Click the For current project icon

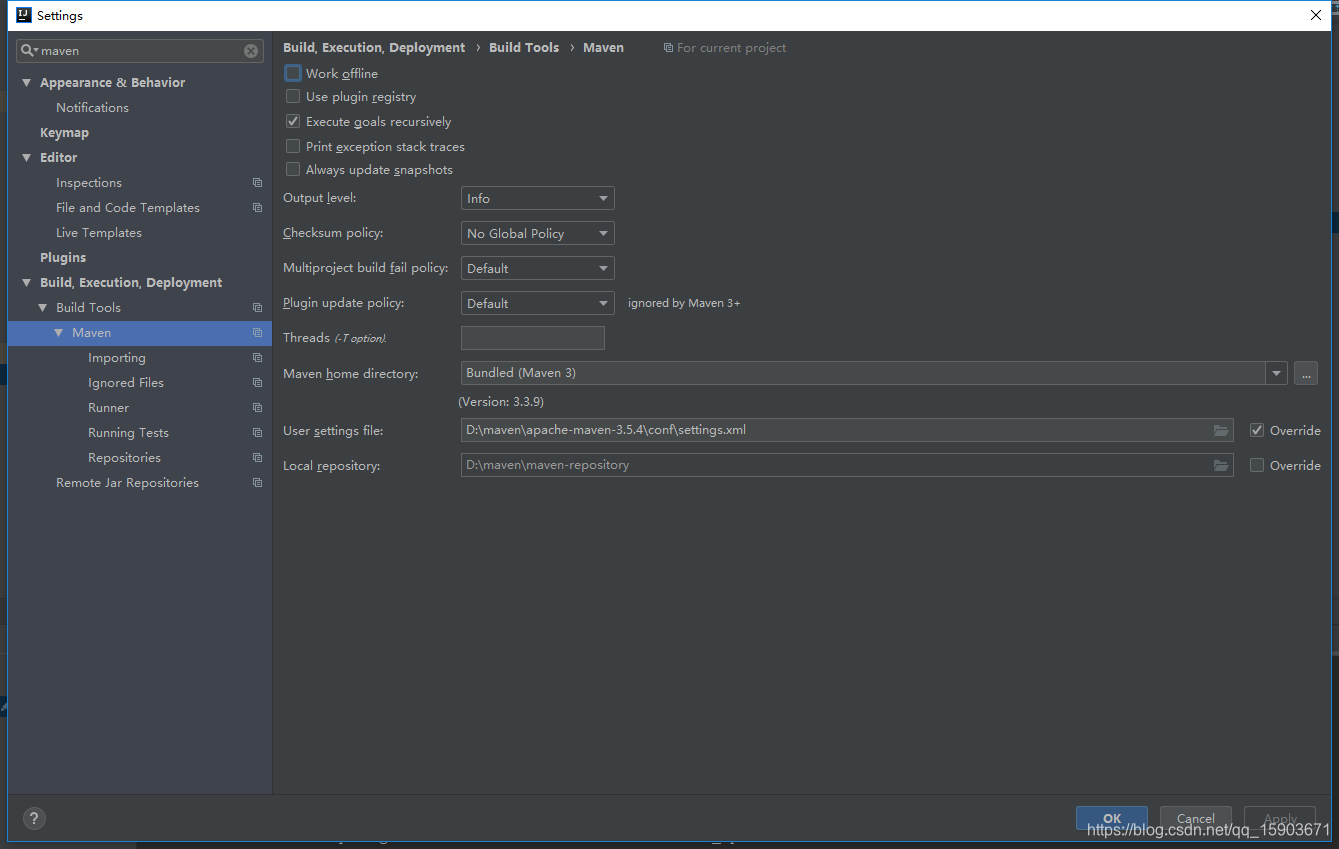tap(668, 48)
